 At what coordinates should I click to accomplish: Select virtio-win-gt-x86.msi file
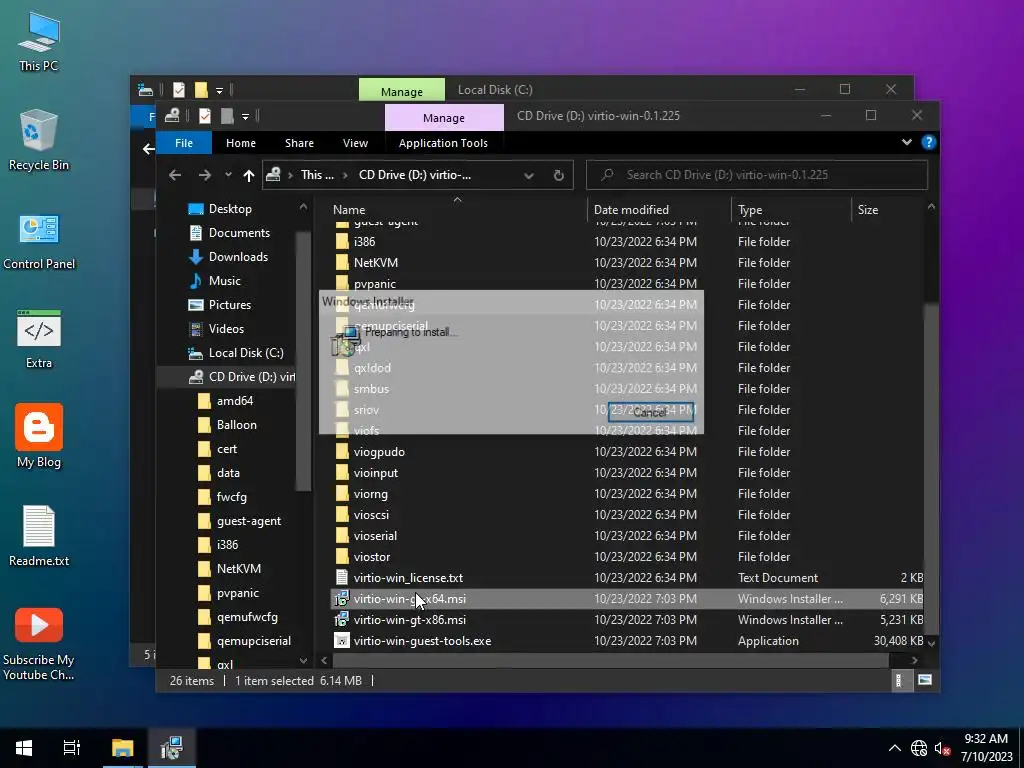click(409, 620)
